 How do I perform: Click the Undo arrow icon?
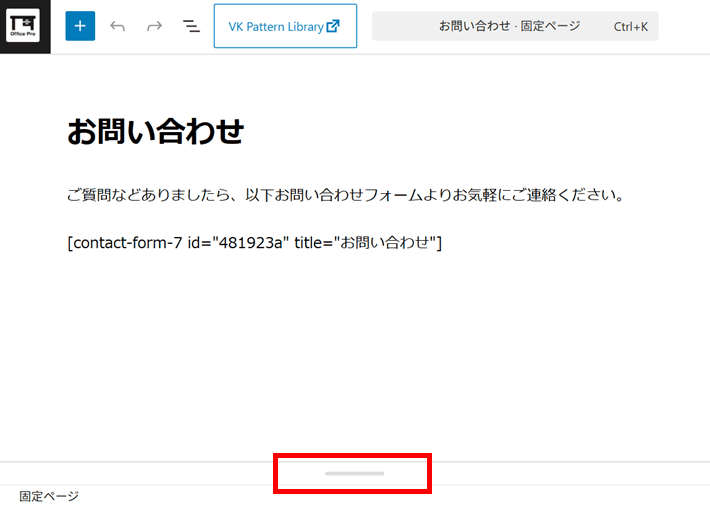[118, 26]
